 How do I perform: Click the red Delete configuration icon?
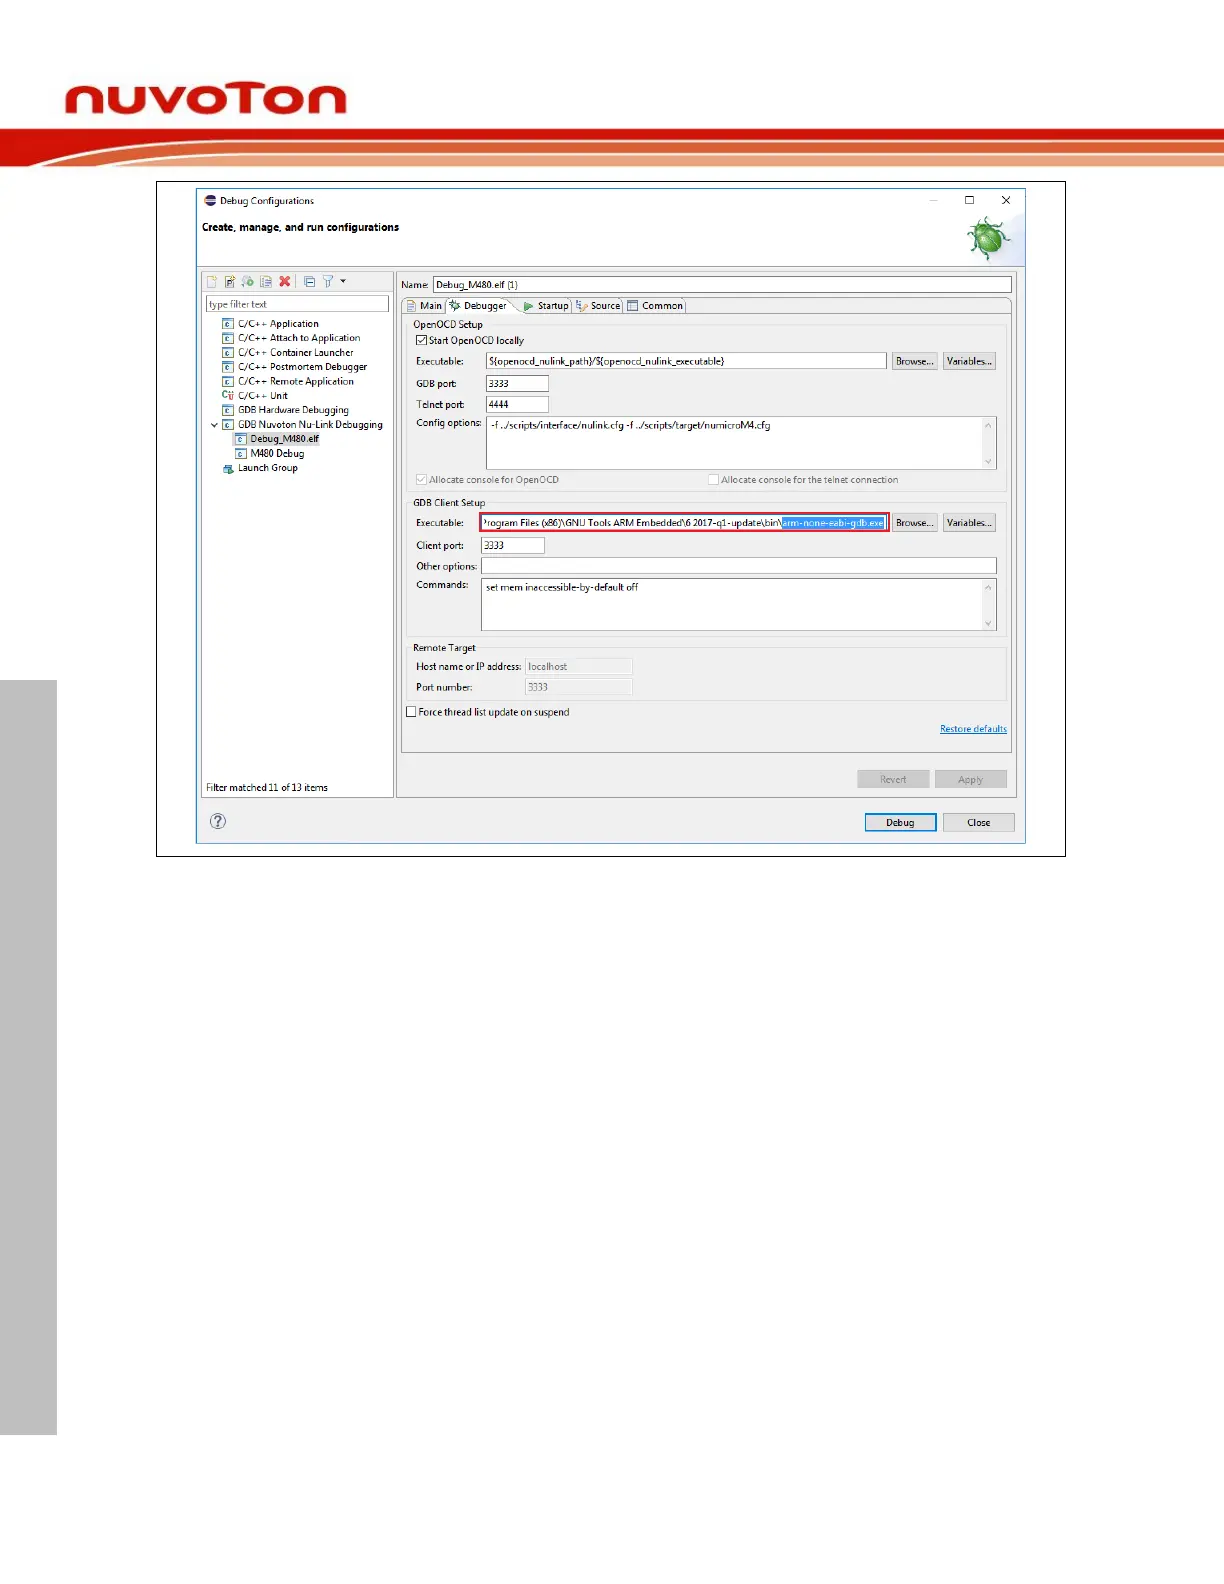click(285, 282)
